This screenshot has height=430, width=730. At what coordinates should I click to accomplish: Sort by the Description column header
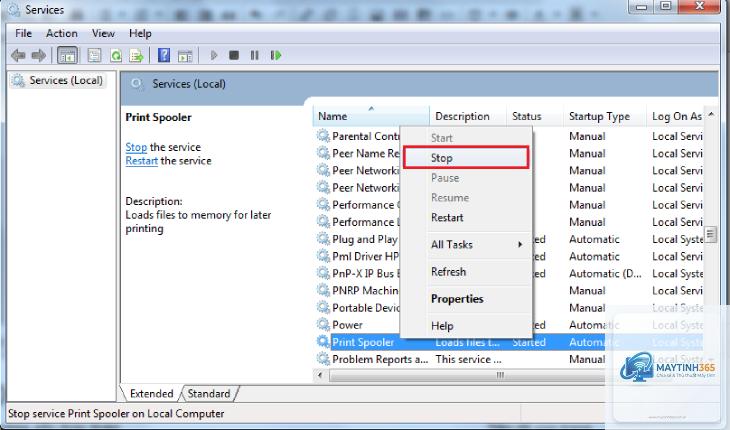468,116
